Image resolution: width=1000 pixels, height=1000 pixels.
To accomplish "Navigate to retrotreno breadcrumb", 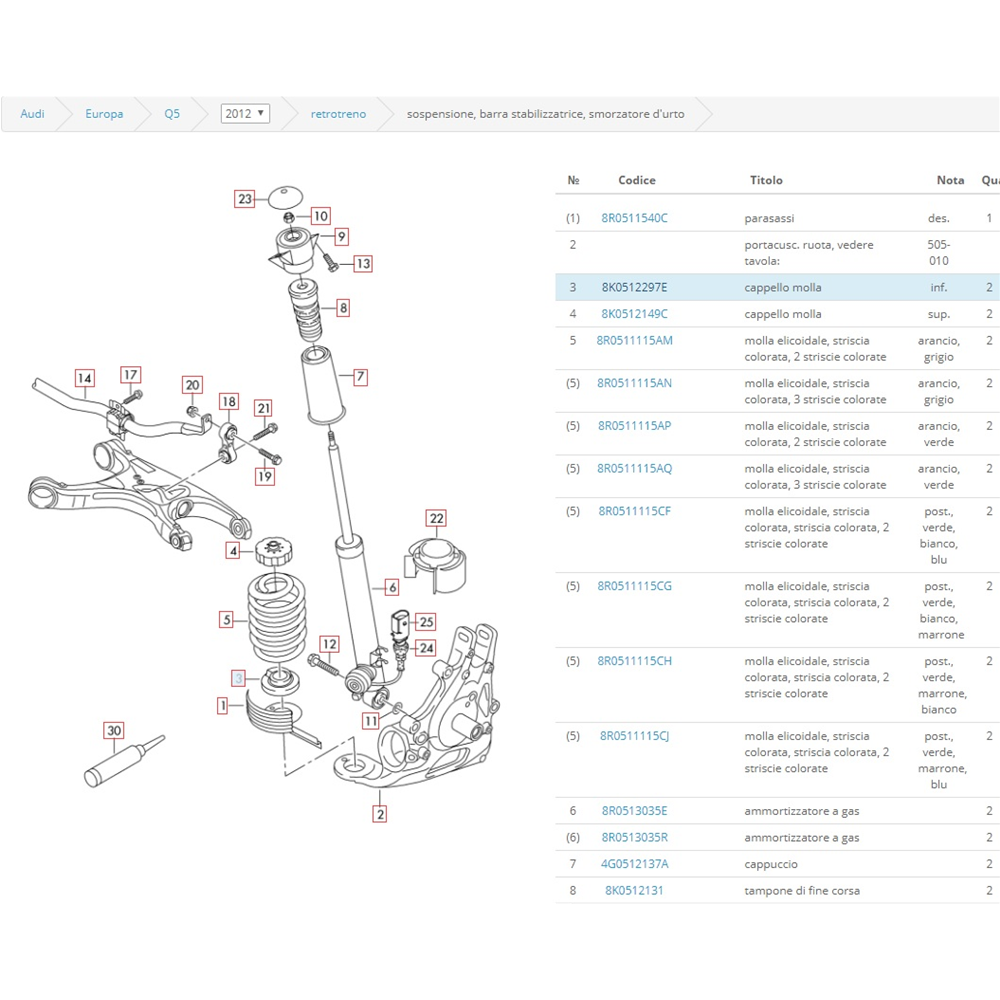I will (x=338, y=114).
